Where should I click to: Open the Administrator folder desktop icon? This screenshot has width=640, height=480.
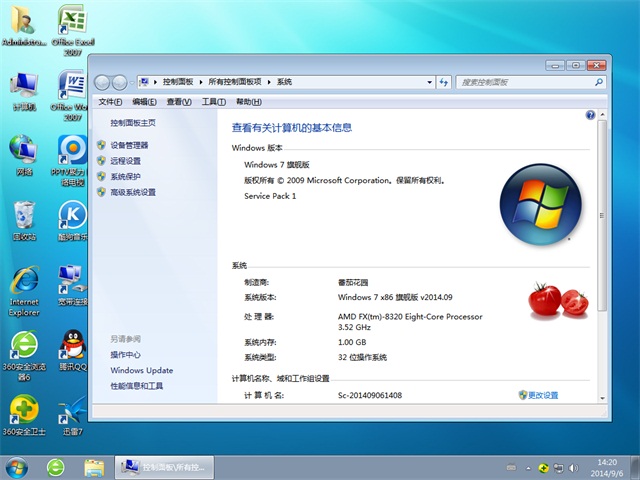click(23, 24)
